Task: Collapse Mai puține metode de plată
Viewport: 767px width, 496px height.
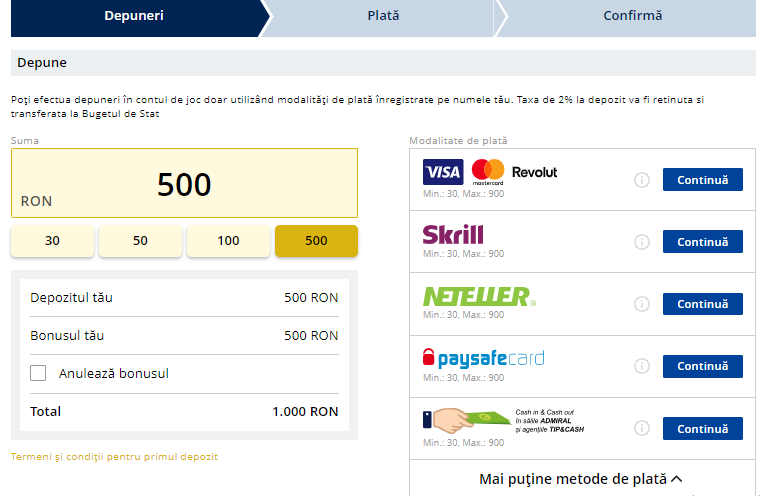Action: click(581, 479)
